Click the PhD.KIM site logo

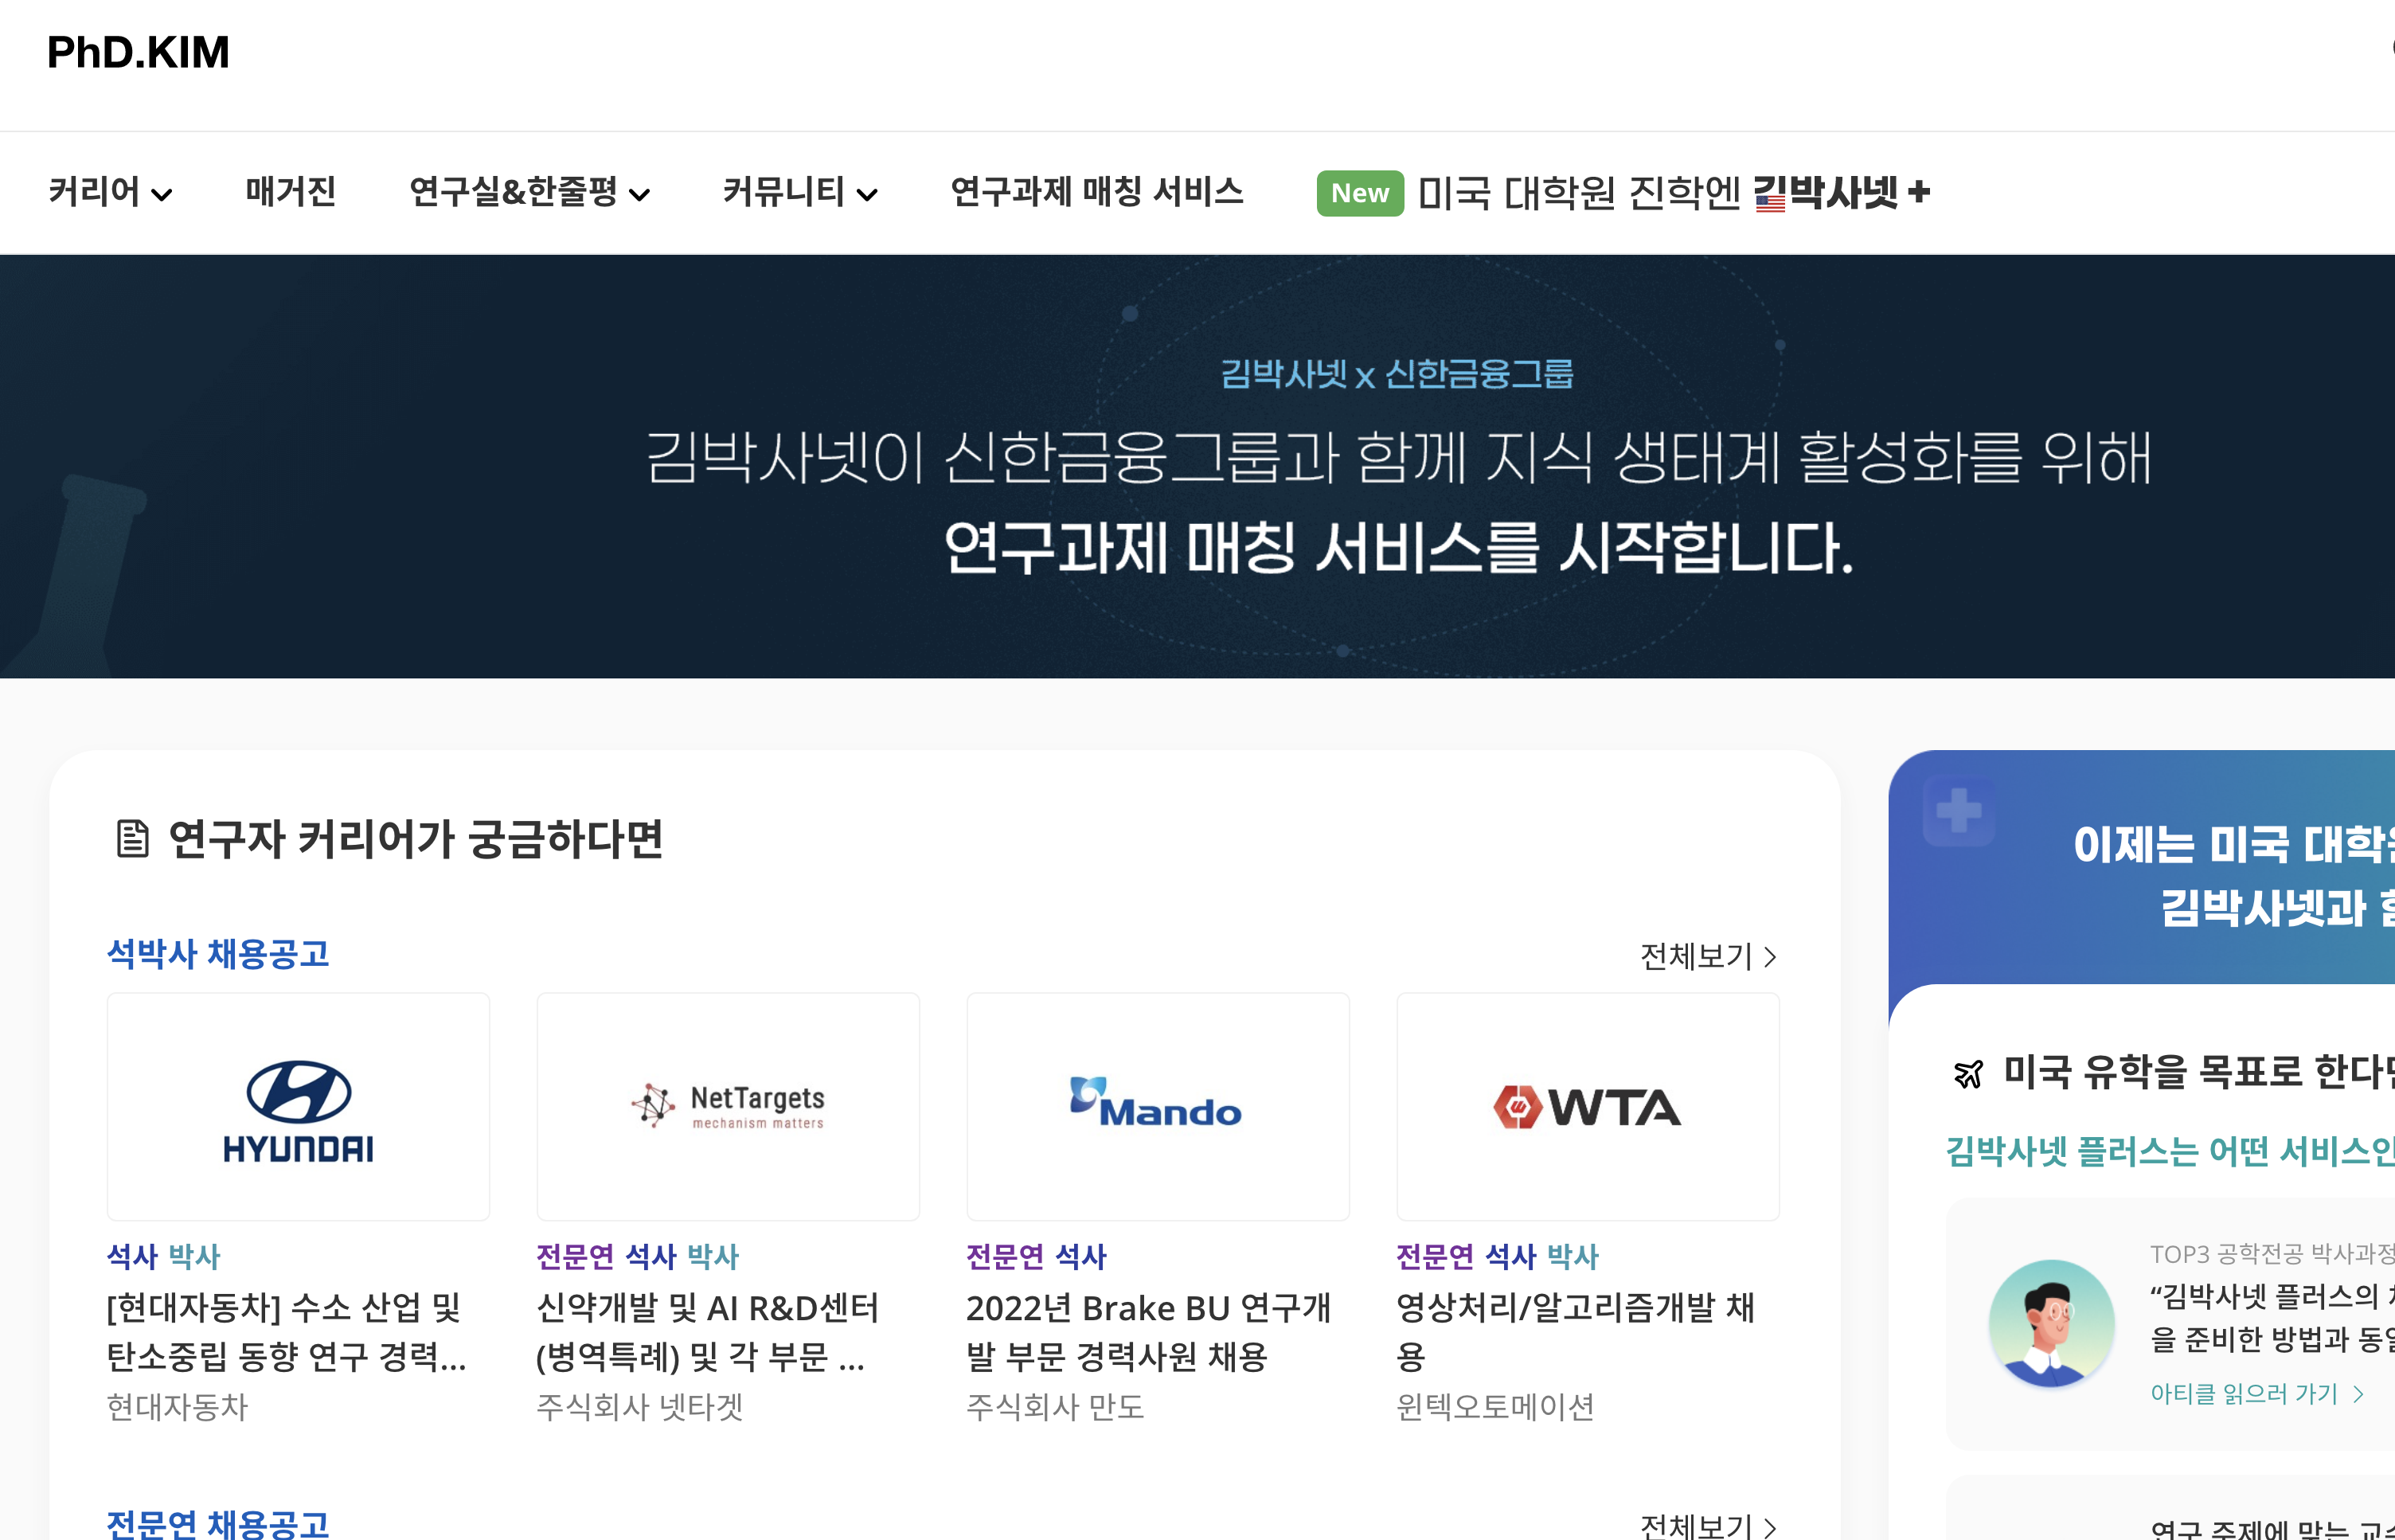(x=138, y=52)
